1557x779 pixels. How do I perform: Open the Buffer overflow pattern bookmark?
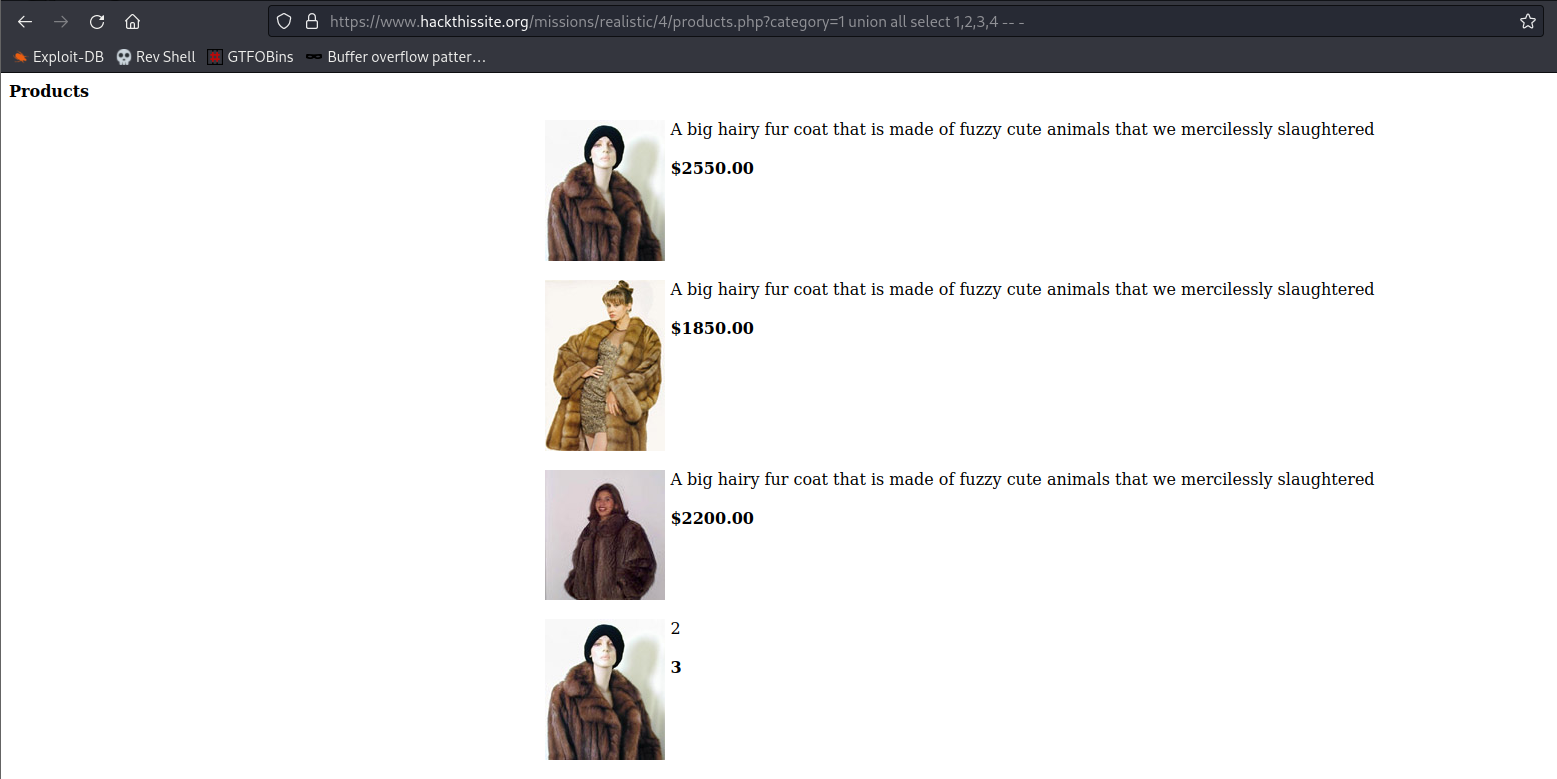(396, 57)
